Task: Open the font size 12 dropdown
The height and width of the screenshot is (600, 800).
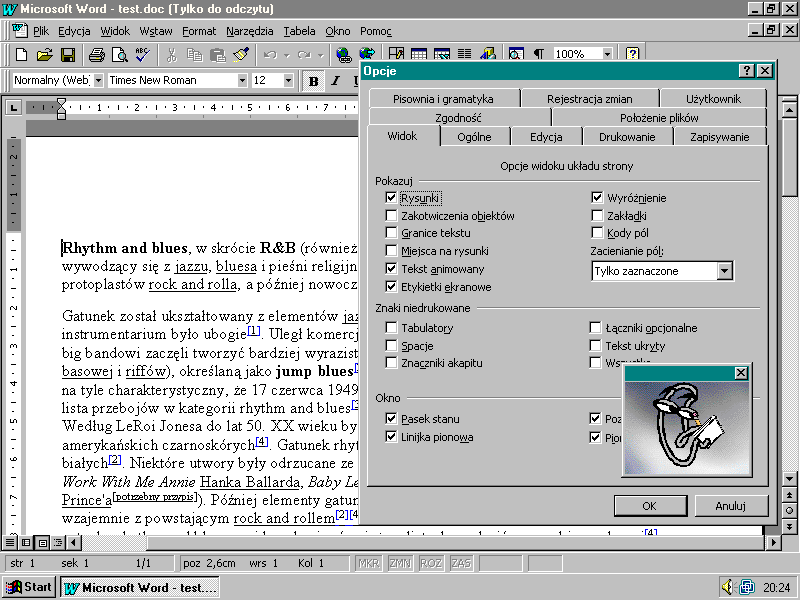Action: click(288, 81)
